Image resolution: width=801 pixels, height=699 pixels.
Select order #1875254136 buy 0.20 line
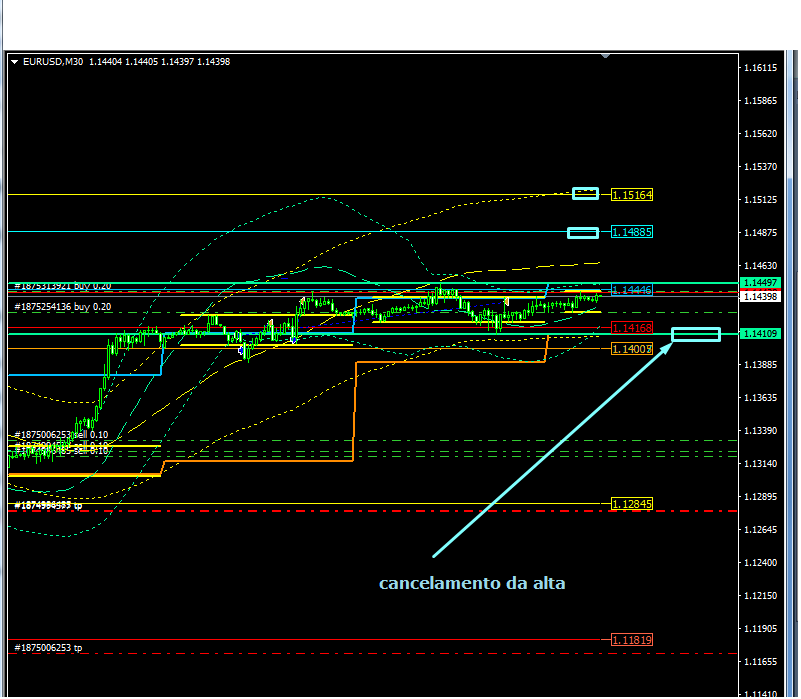(x=63, y=306)
